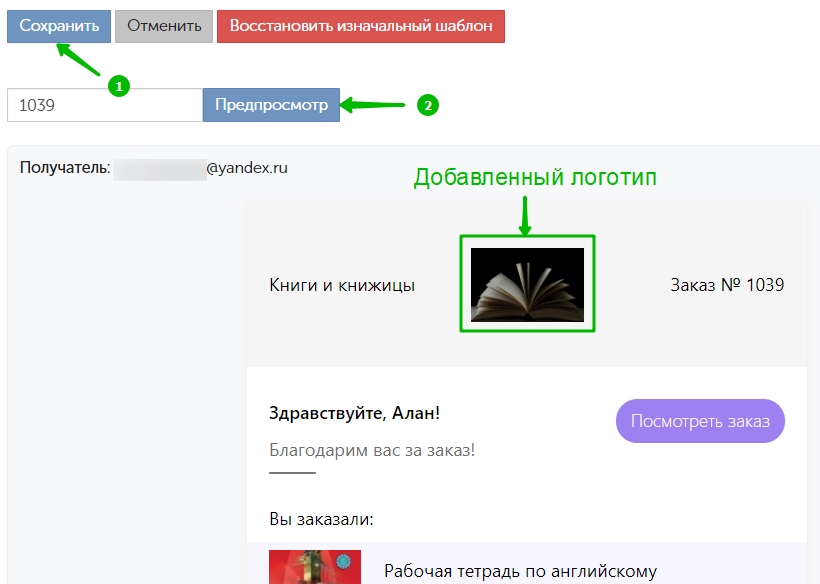Viewport: 820px width, 584px height.
Task: Open the purple Посмотреть заказ button
Action: coord(700,421)
